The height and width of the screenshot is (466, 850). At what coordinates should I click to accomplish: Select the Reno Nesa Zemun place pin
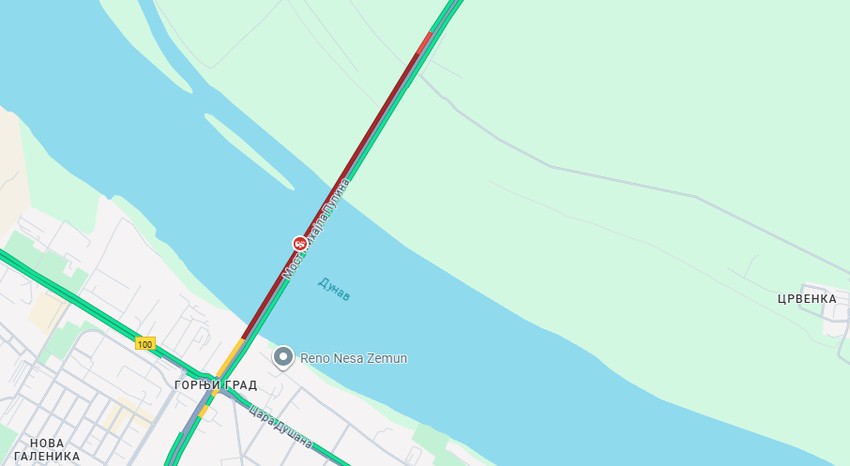pyautogui.click(x=282, y=358)
